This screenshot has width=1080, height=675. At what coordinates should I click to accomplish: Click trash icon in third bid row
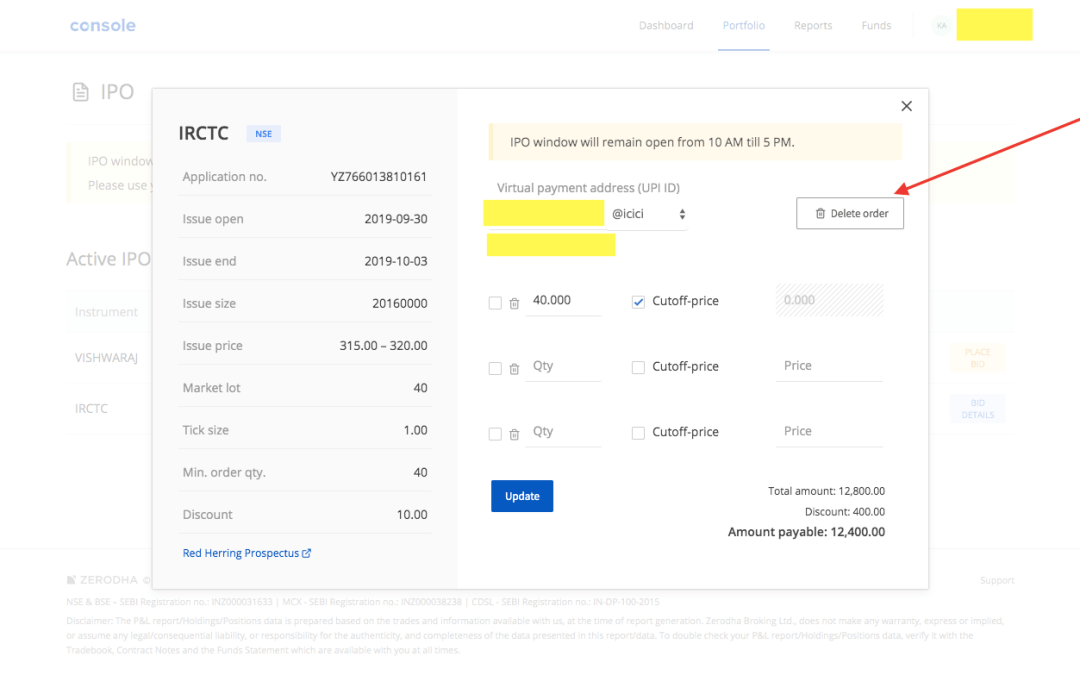(x=514, y=434)
